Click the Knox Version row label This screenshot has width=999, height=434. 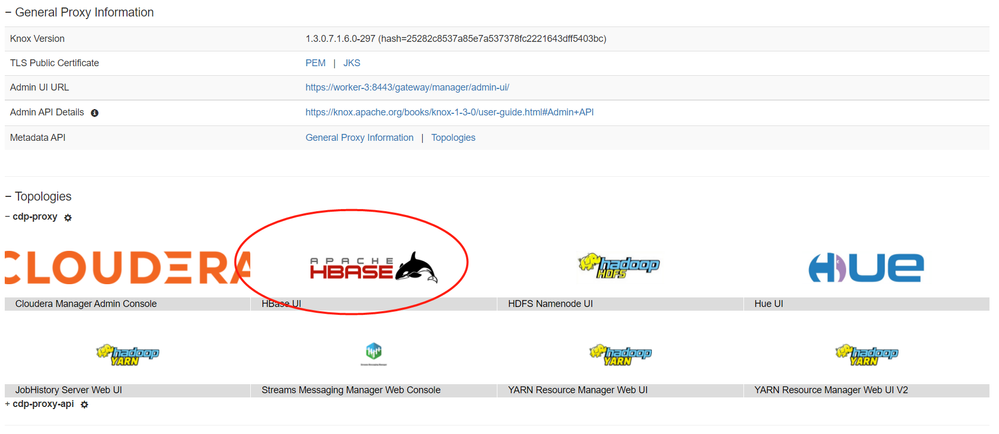(x=38, y=39)
